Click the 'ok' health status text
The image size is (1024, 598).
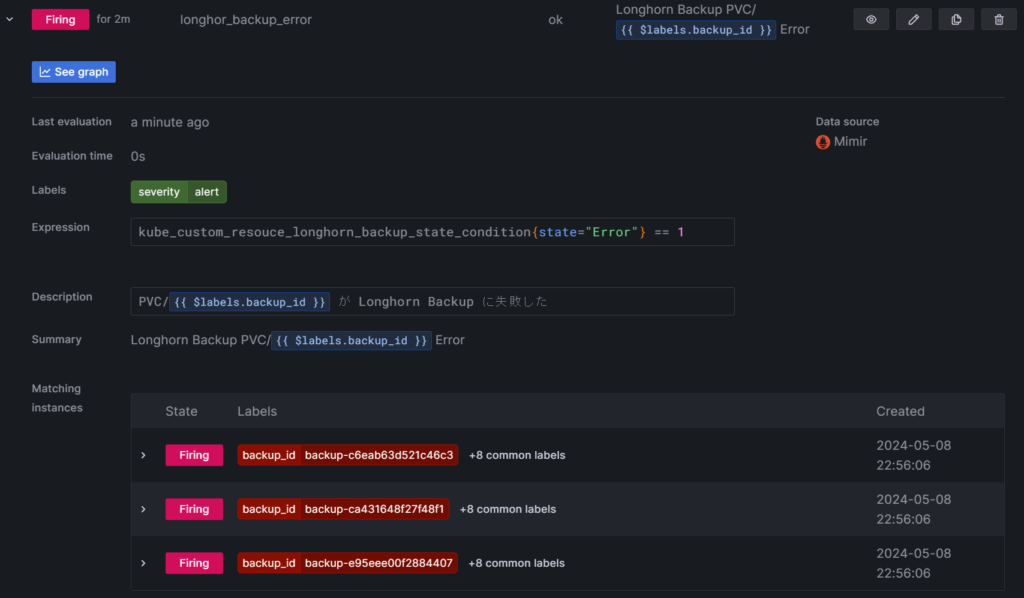coord(555,20)
